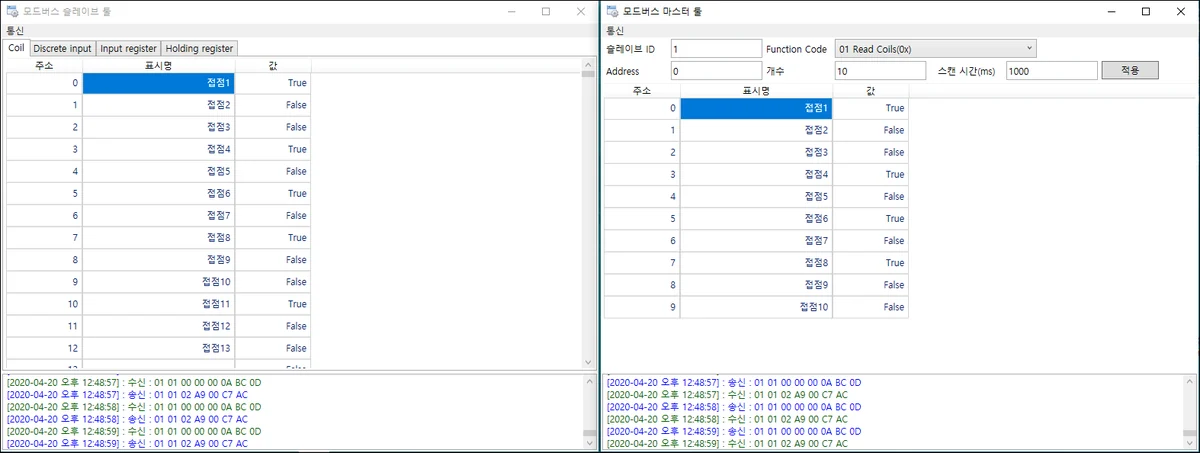Click the 적용 apply button
The image size is (1200, 453).
click(1130, 71)
